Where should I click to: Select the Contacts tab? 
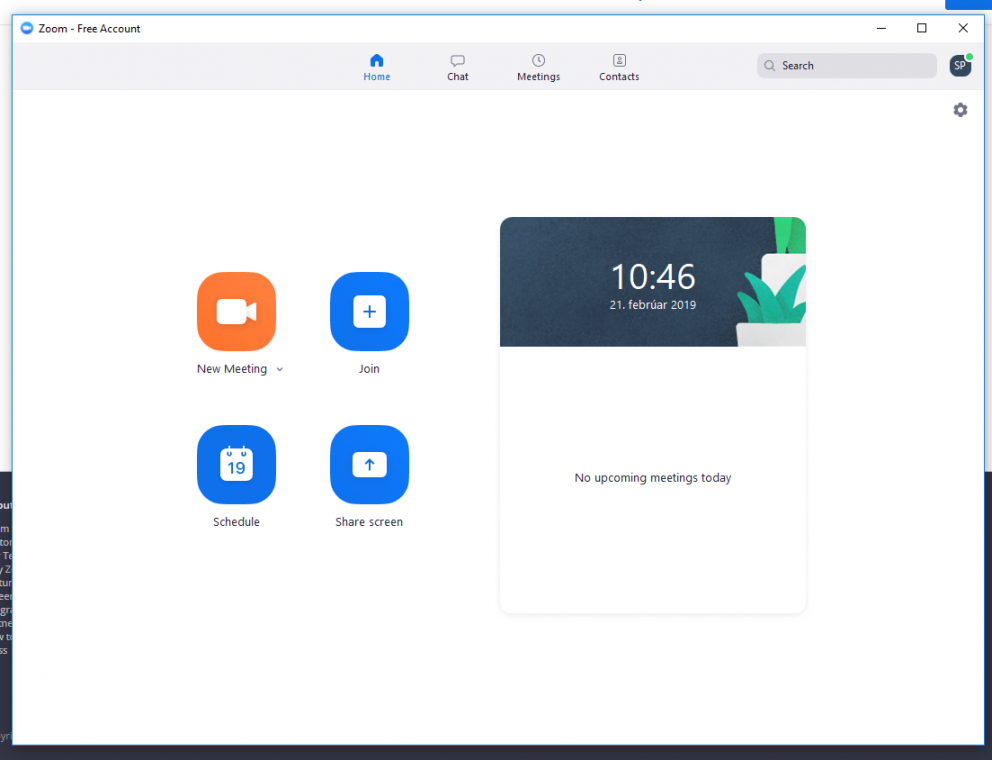pos(619,67)
